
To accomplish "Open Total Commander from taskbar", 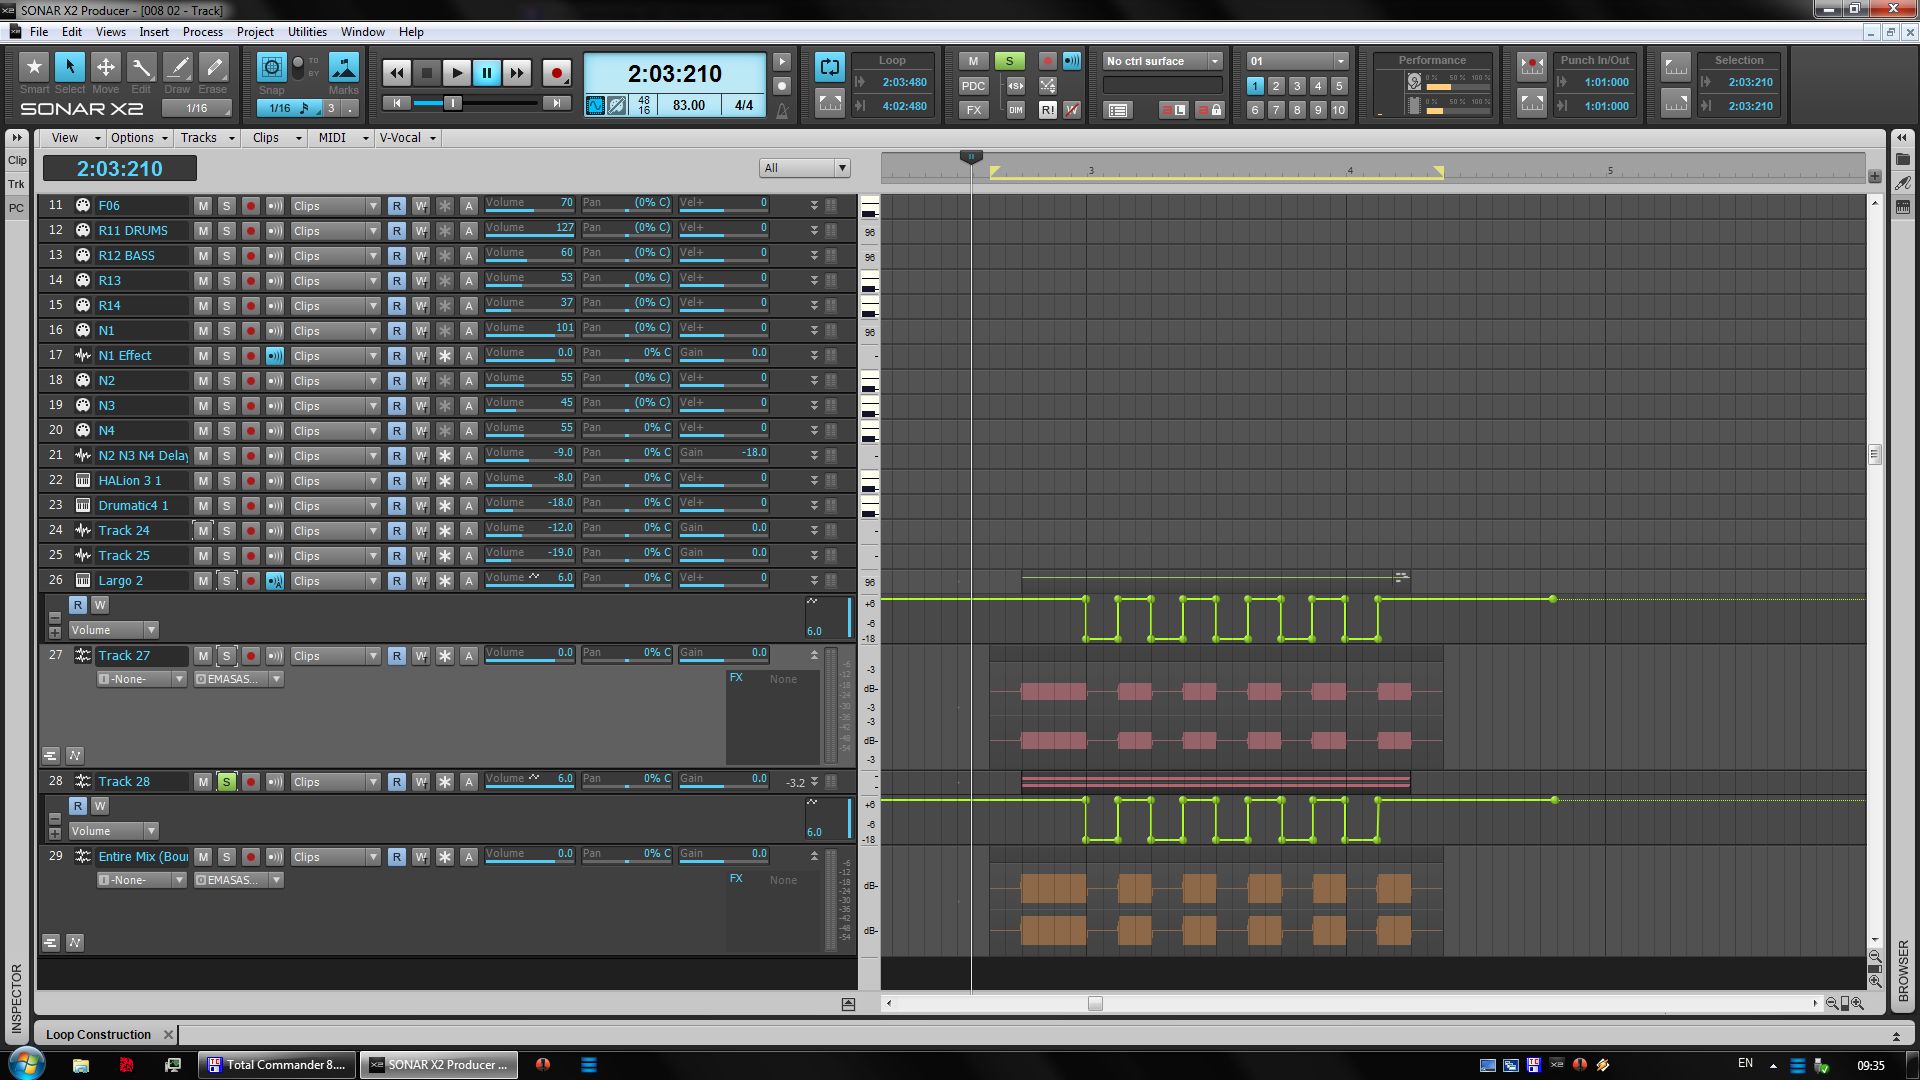I will 276,1064.
